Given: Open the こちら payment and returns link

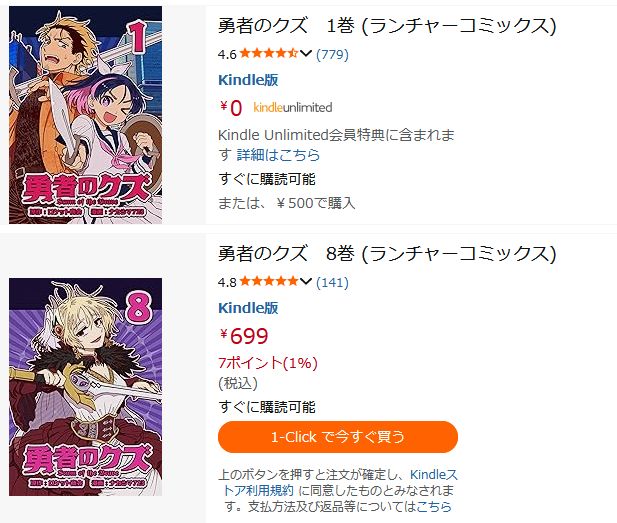Looking at the screenshot, I should coord(434,506).
